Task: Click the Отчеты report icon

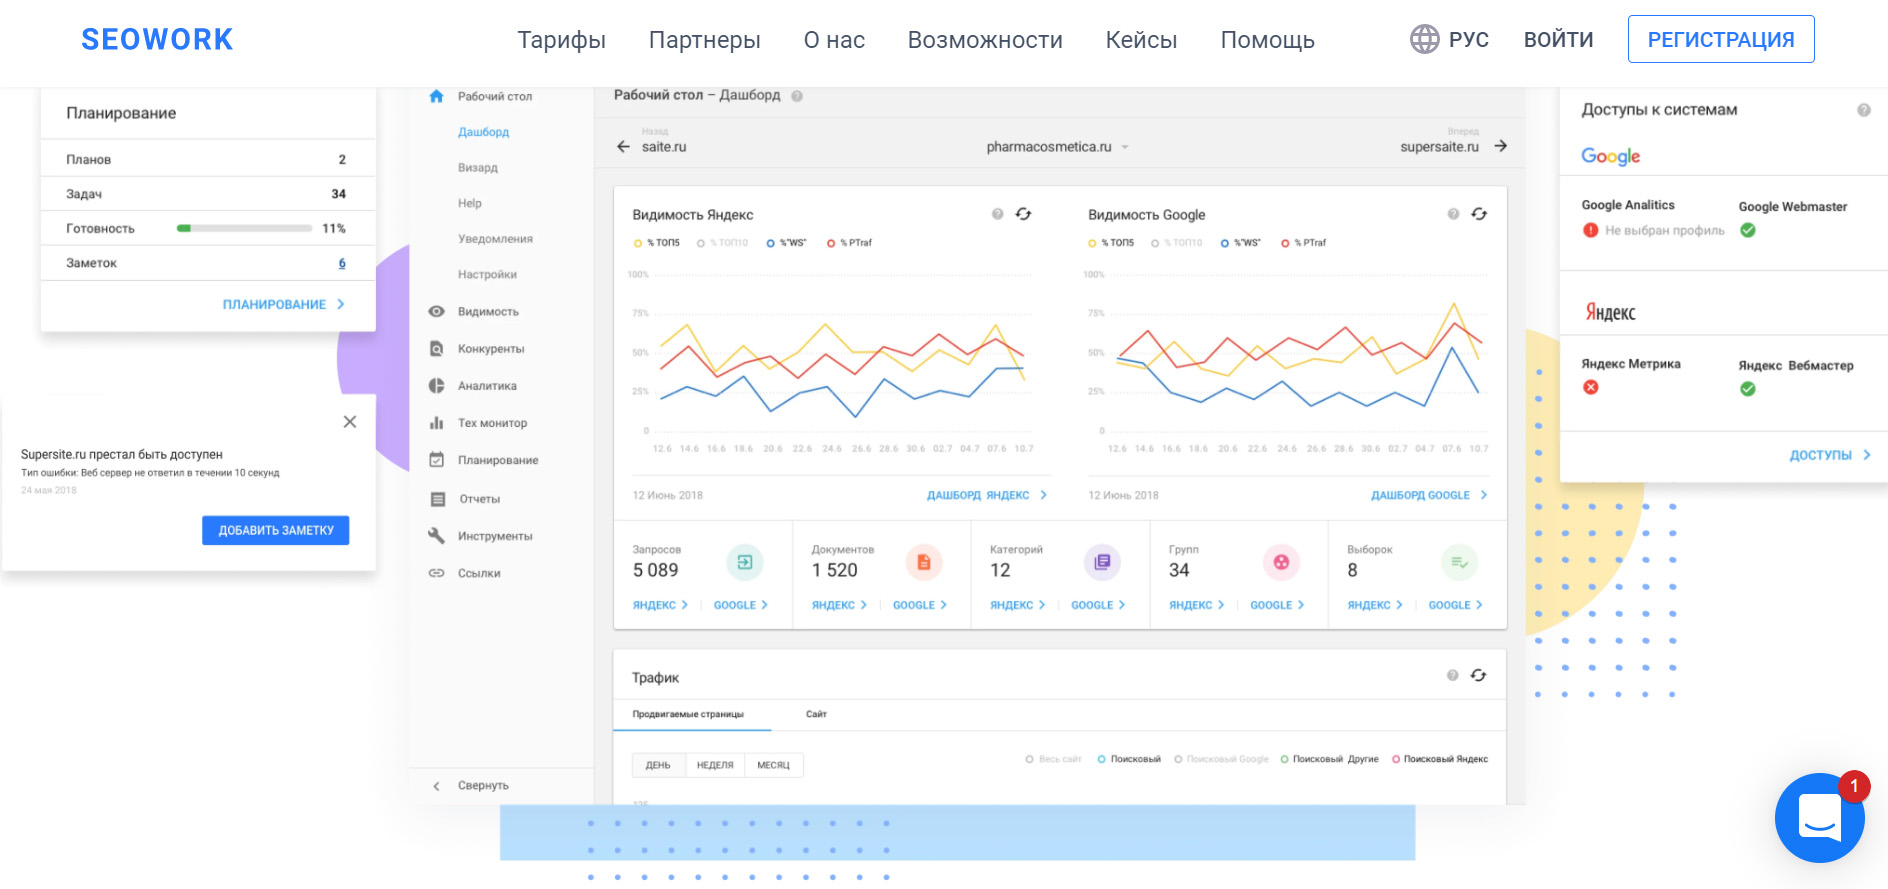Action: [x=437, y=499]
